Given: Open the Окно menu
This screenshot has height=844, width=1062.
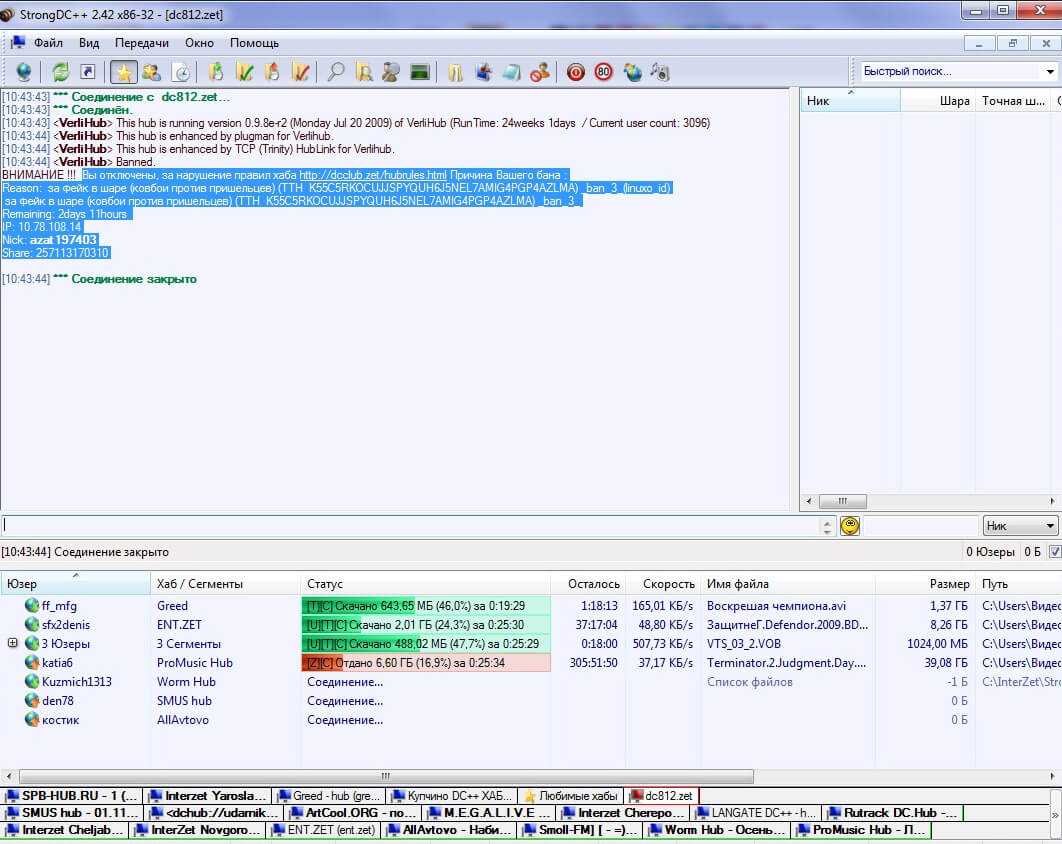Looking at the screenshot, I should coord(199,43).
